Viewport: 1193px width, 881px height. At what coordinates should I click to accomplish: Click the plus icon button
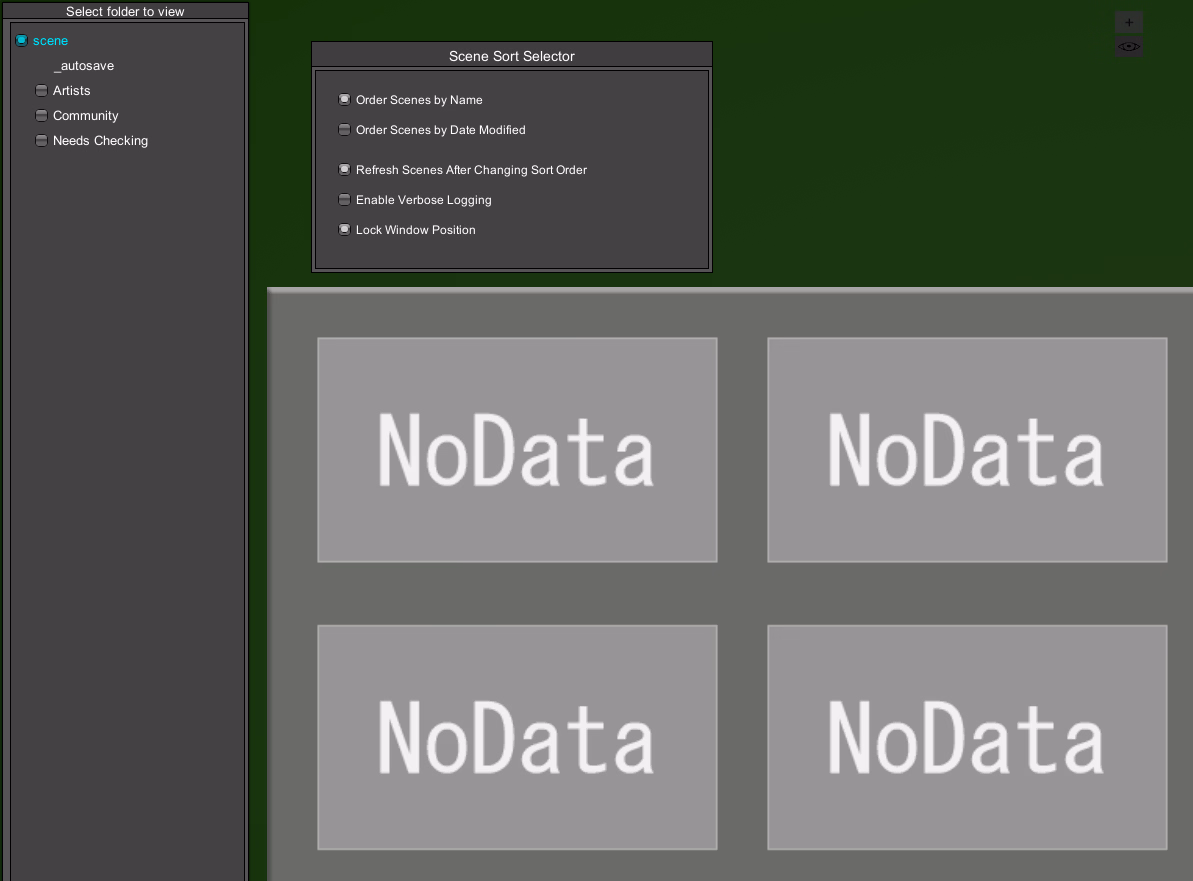[1129, 22]
